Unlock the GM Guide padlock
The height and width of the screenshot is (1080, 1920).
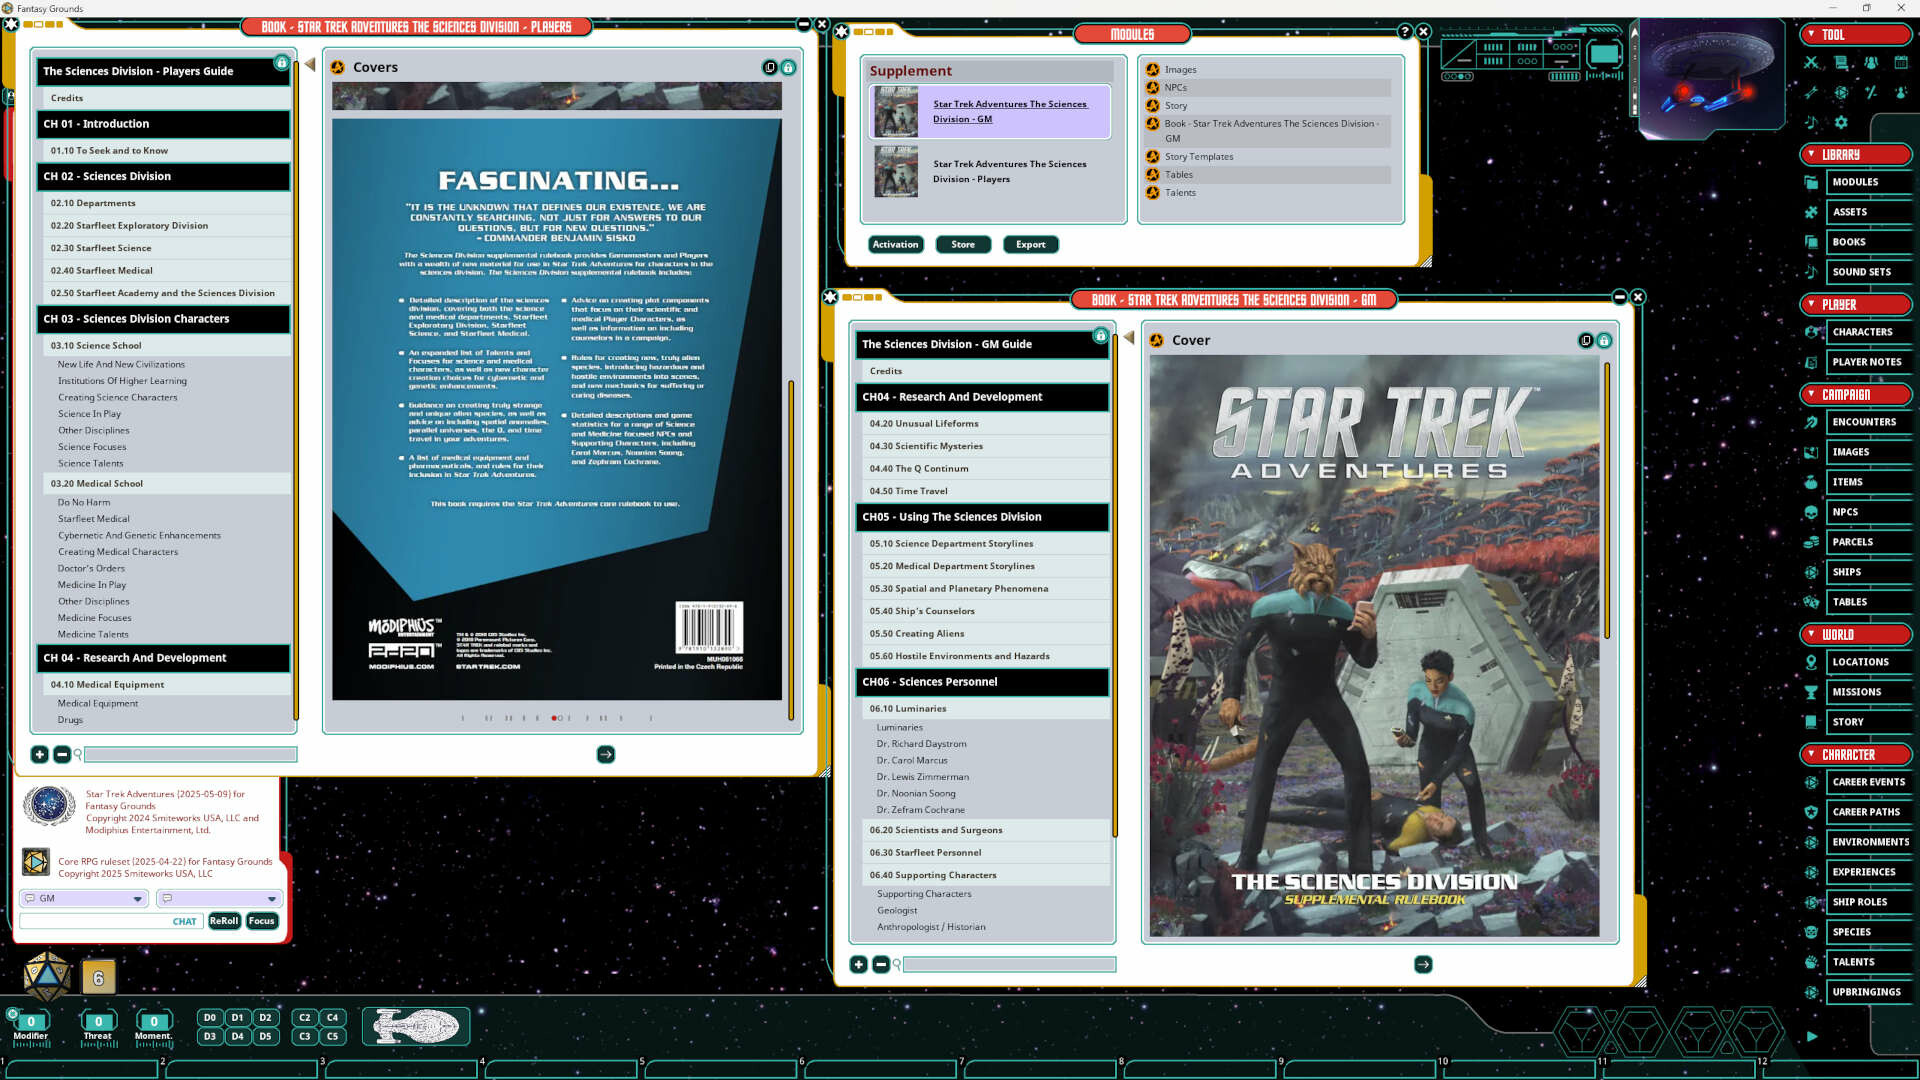point(1101,335)
